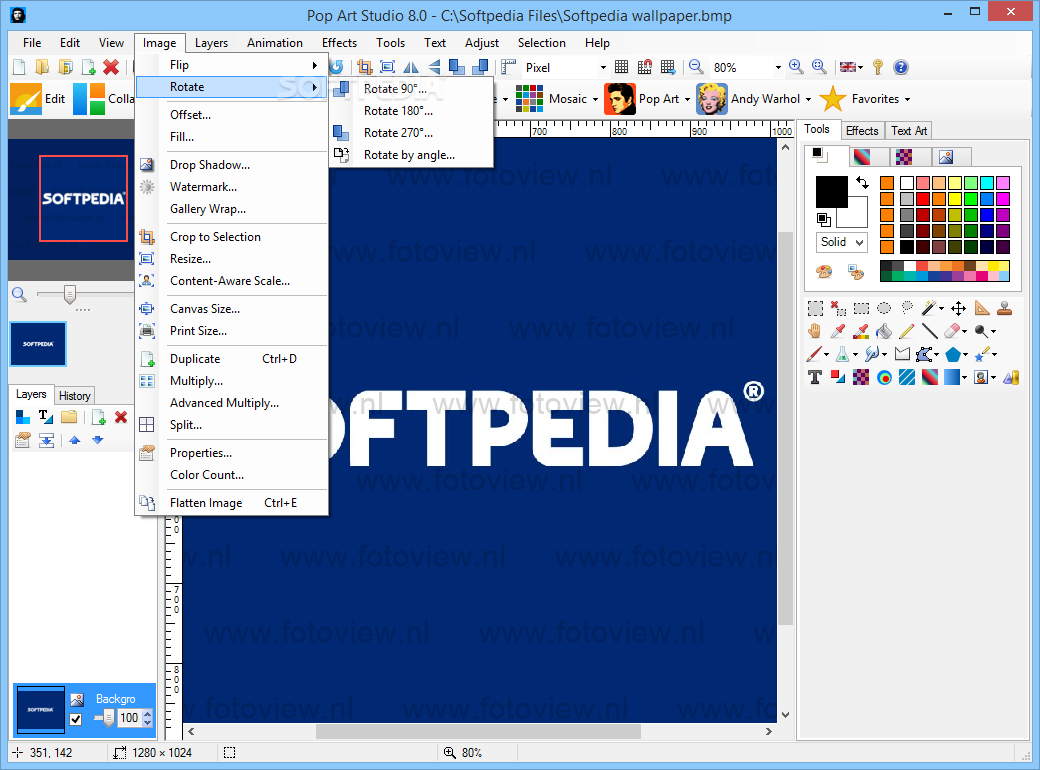Screen dimensions: 1040x770
Task: Swap foreground and background colors arrow
Action: click(862, 182)
